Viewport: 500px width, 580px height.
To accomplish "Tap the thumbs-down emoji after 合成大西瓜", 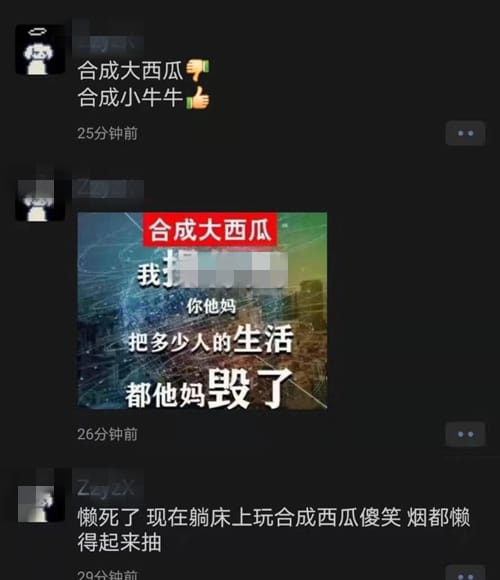I will tap(197, 70).
